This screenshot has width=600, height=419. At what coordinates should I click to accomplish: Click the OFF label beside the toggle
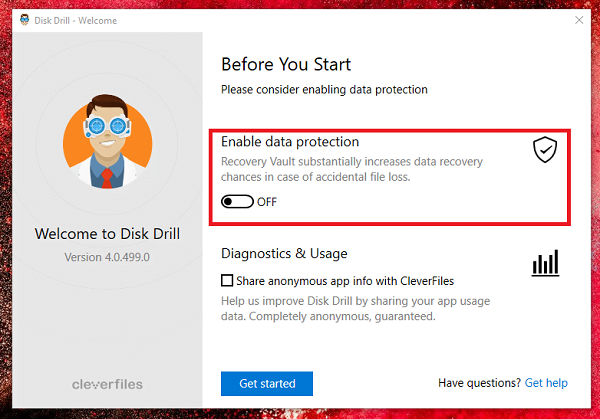click(x=267, y=202)
